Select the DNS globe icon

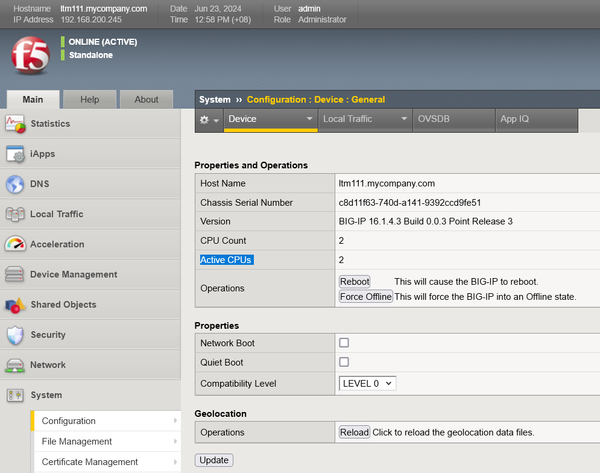pos(15,184)
